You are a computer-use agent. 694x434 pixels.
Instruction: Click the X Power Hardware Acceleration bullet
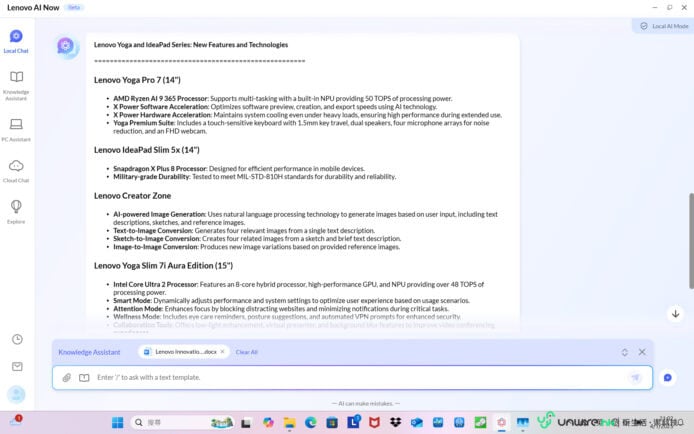[x=307, y=115]
